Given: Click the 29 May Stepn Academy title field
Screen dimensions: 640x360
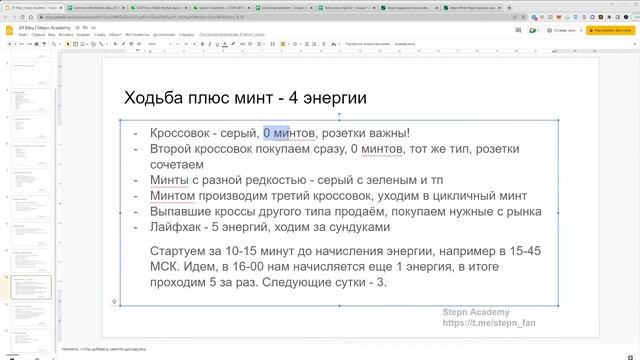Looking at the screenshot, I should point(44,28).
